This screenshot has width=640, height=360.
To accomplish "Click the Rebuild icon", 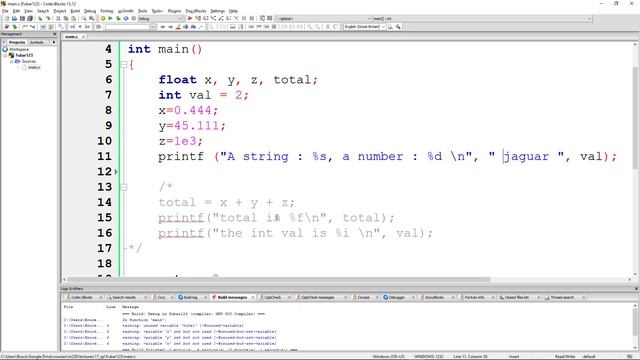I will click(x=126, y=18).
